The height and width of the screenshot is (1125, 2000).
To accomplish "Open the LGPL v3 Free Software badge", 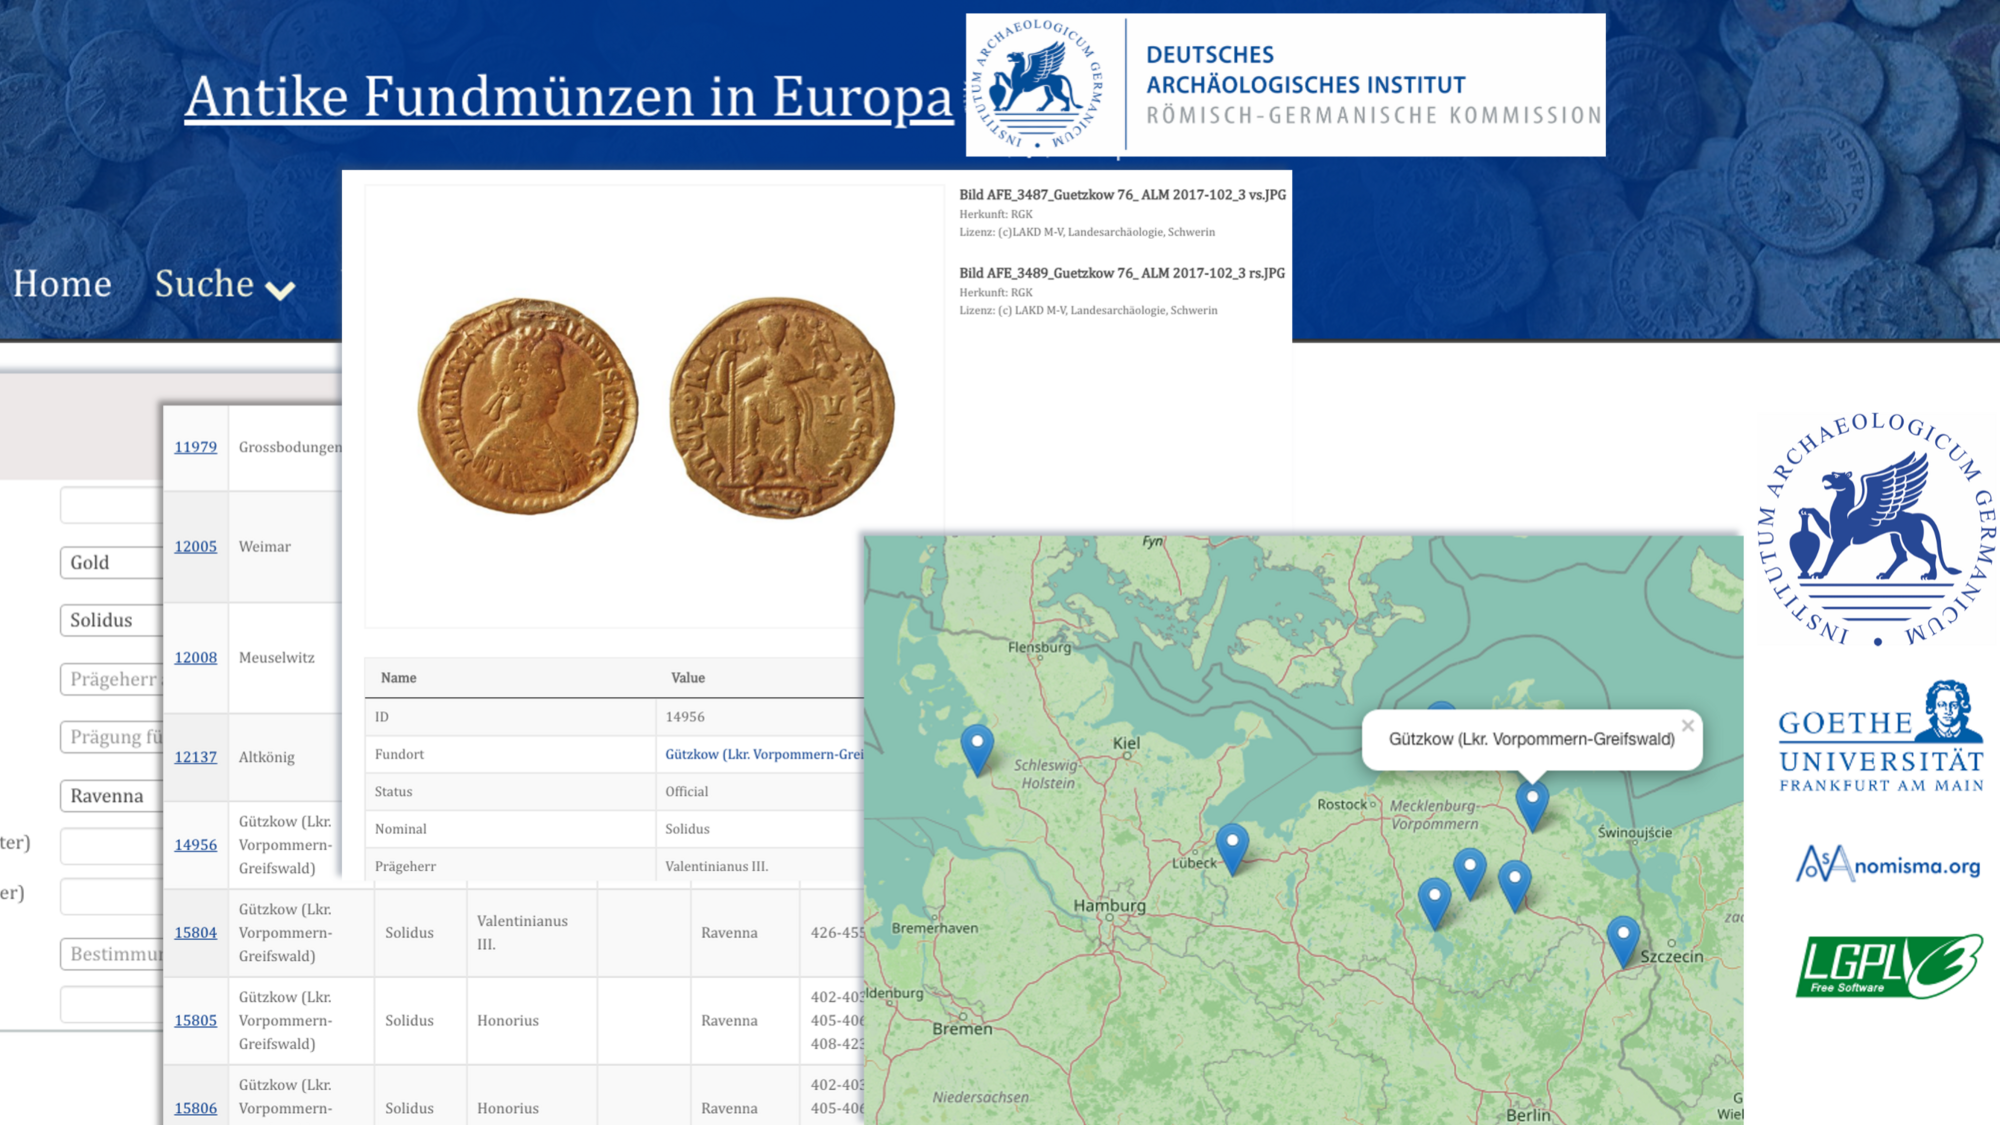I will [x=1889, y=966].
